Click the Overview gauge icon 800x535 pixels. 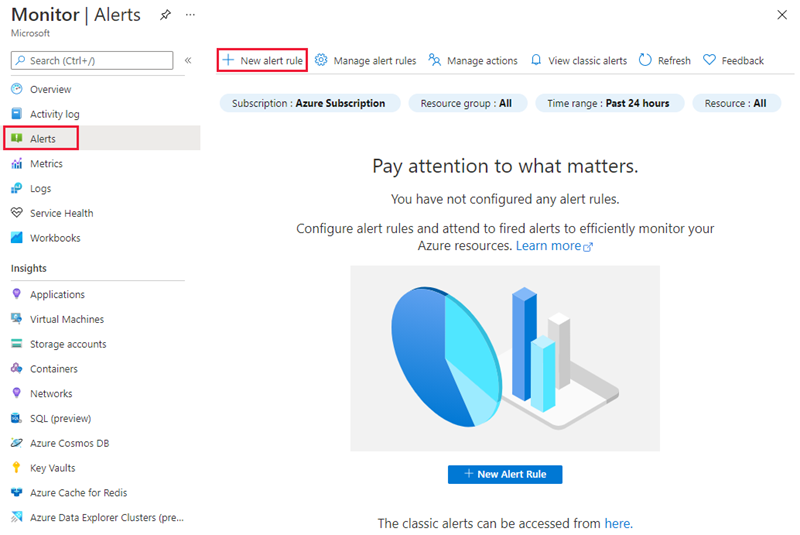(x=17, y=89)
